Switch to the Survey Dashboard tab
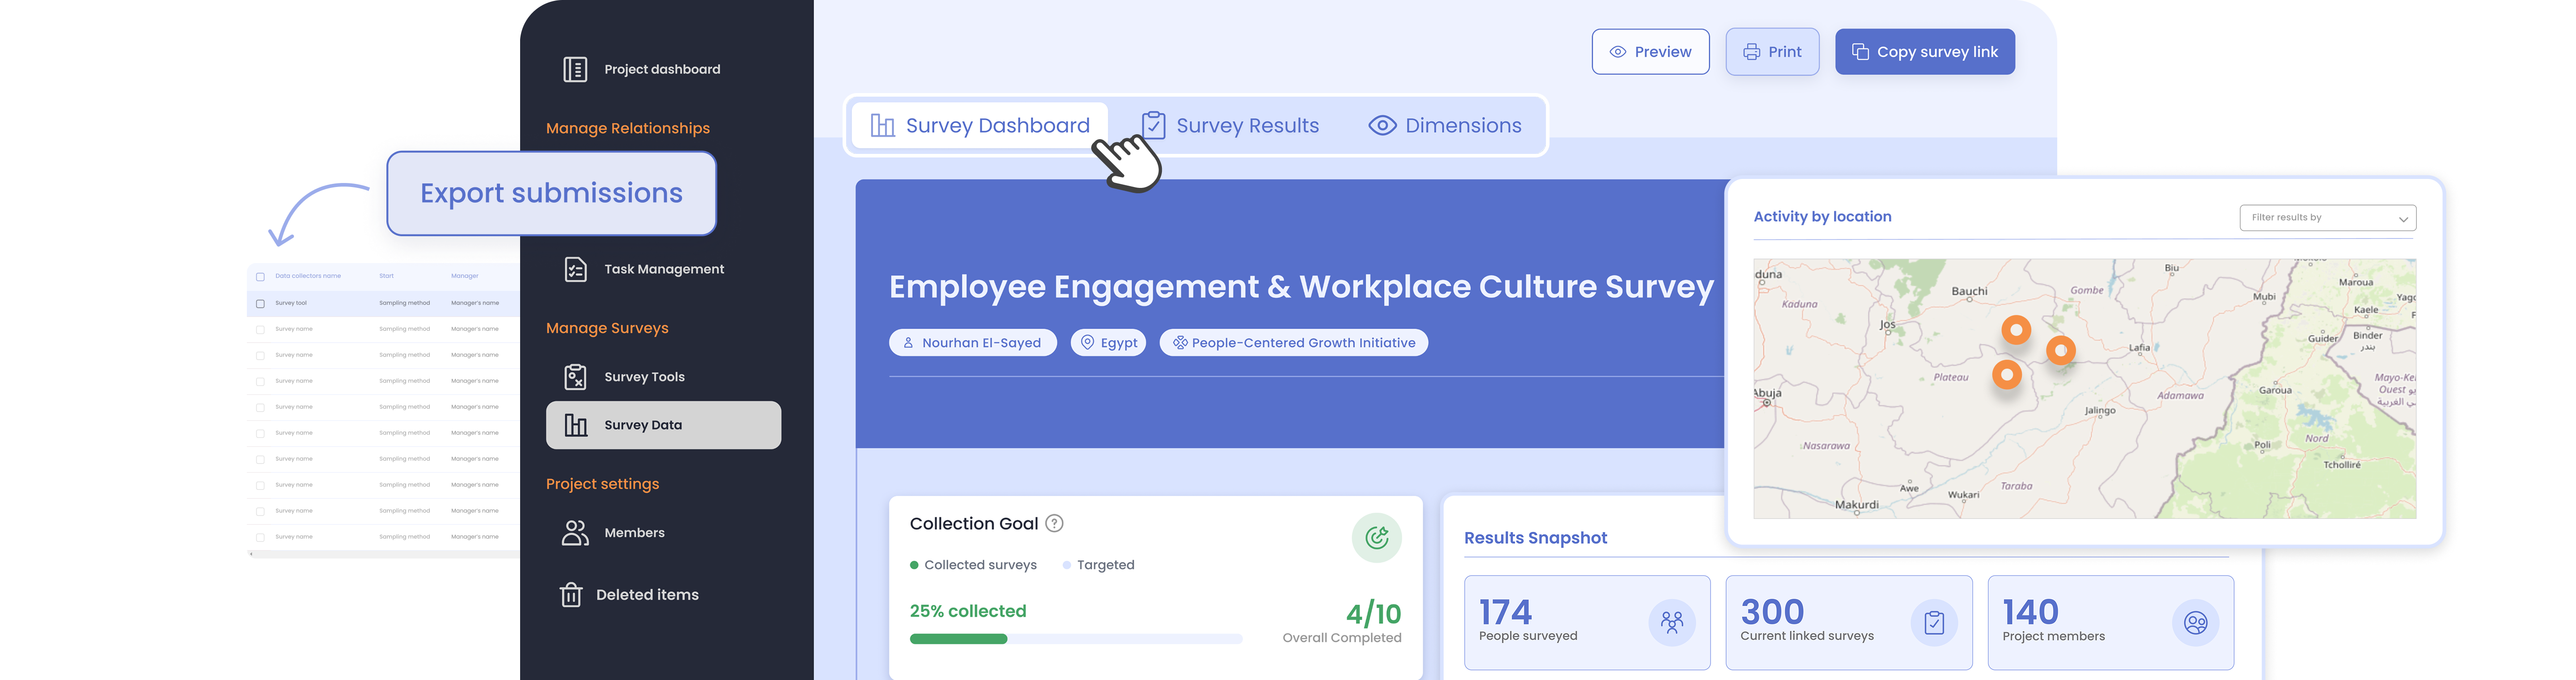Image resolution: width=2576 pixels, height=680 pixels. pyautogui.click(x=980, y=125)
